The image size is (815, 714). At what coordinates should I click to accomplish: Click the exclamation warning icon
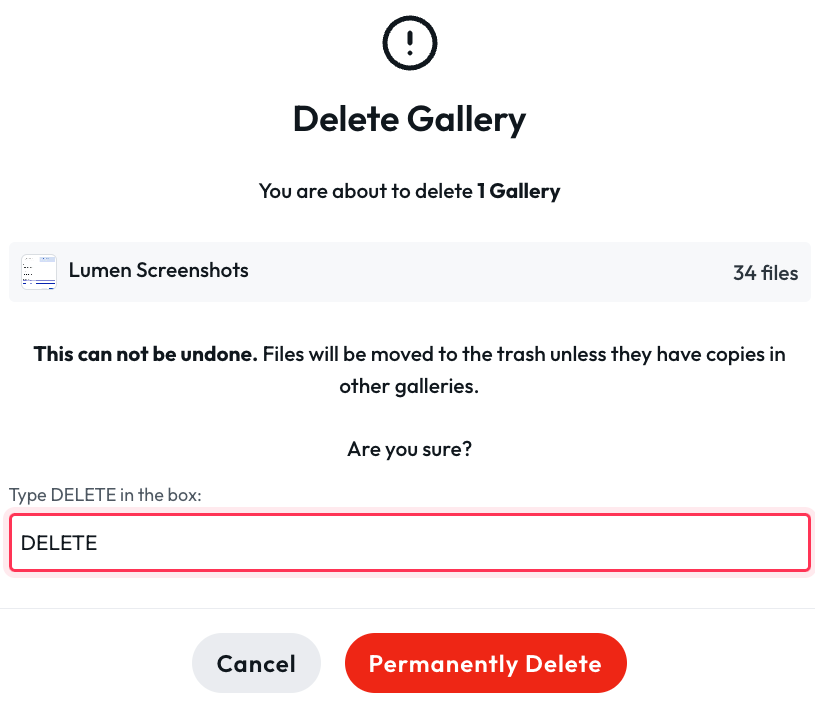pos(410,43)
